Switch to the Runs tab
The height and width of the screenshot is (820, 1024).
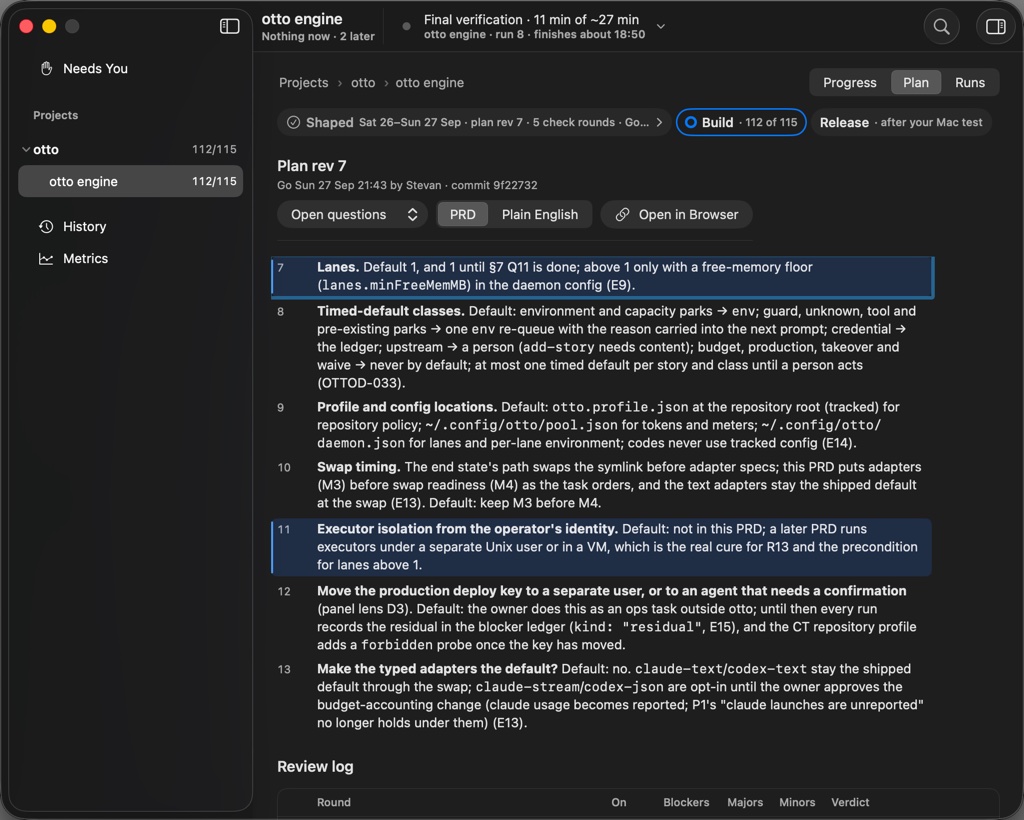click(x=970, y=83)
